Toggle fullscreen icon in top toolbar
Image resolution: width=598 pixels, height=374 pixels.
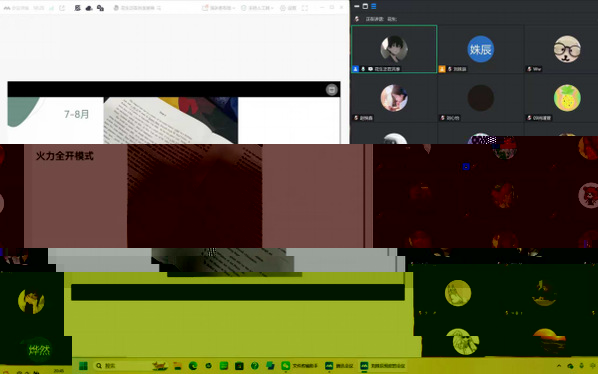point(305,8)
